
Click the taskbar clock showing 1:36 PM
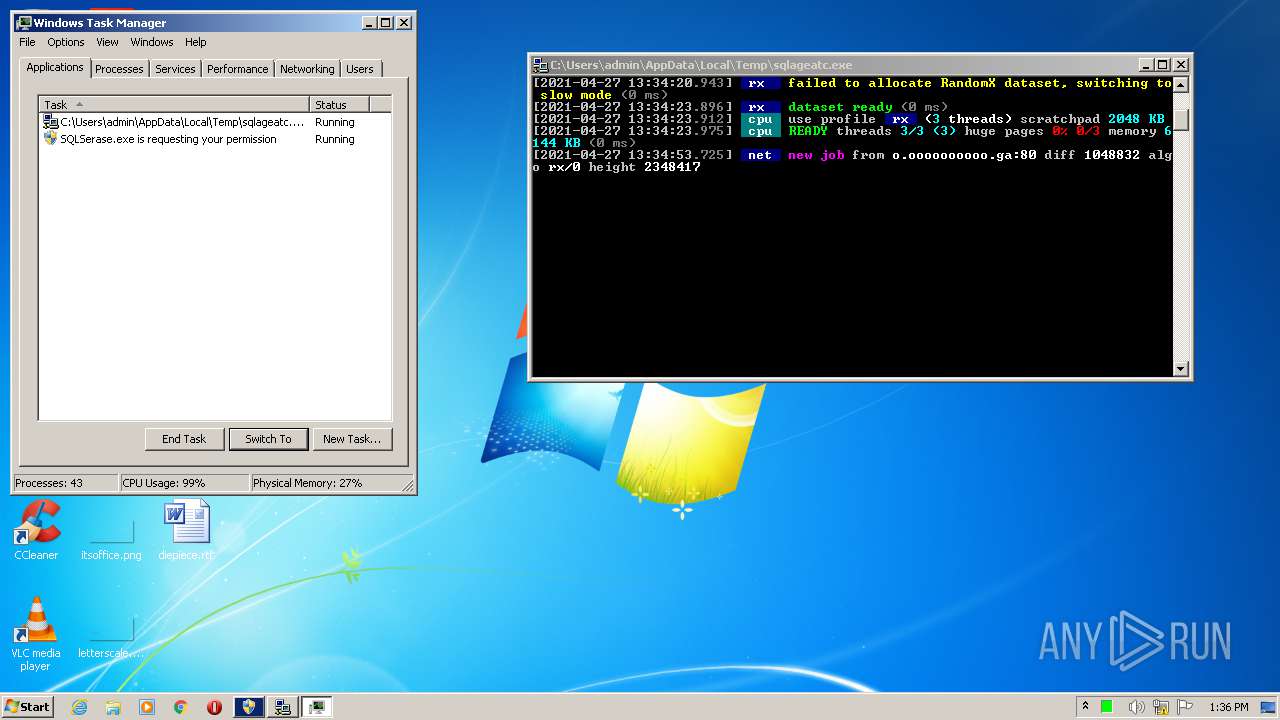pyautogui.click(x=1228, y=707)
